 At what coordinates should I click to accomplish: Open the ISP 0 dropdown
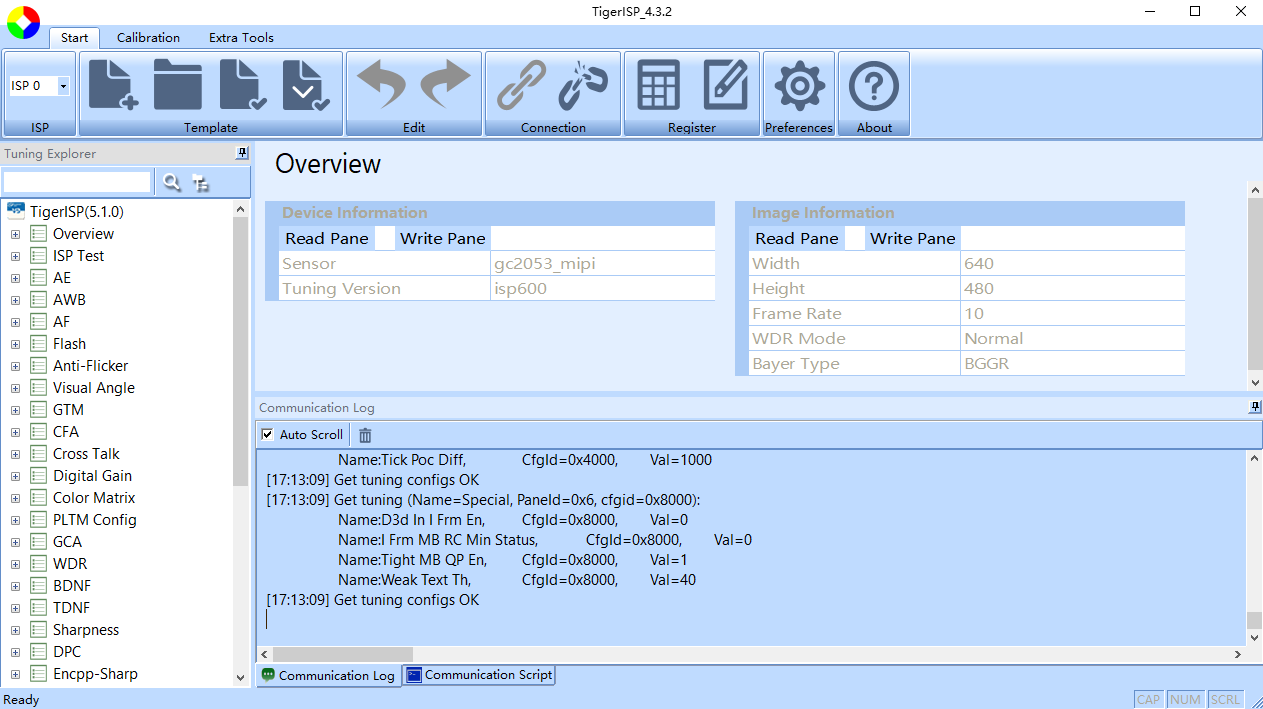click(63, 86)
